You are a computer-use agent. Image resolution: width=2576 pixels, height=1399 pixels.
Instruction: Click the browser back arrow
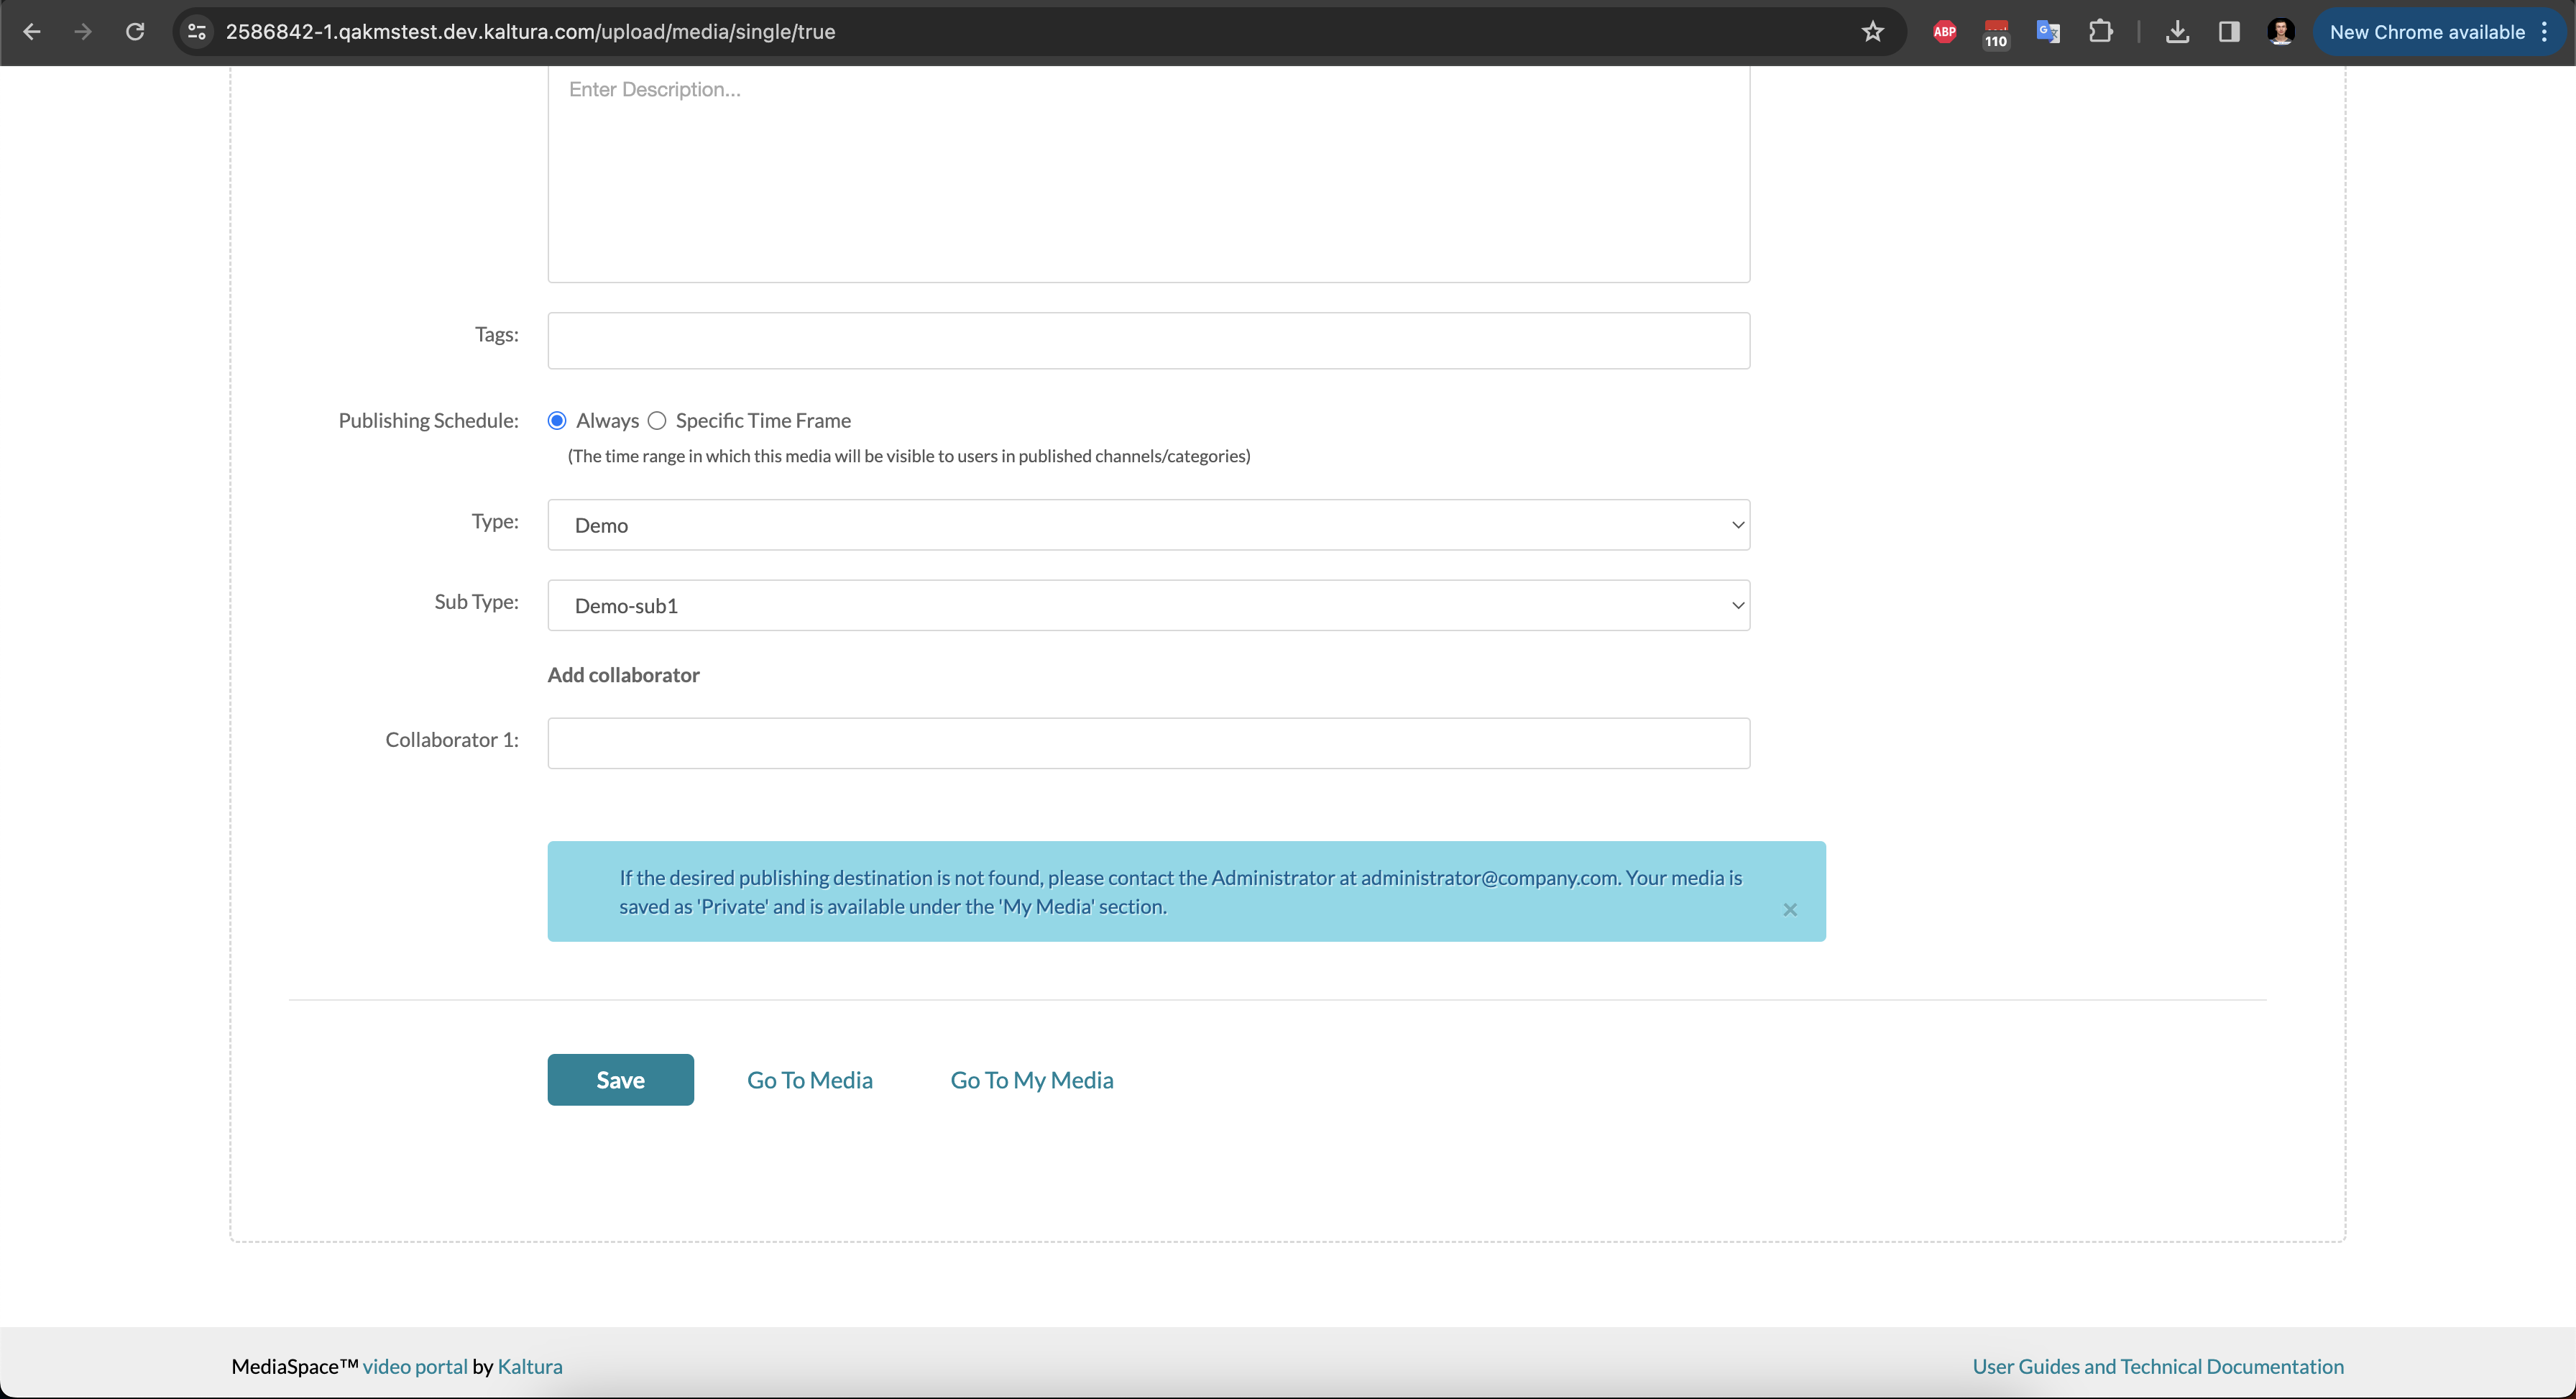31,32
